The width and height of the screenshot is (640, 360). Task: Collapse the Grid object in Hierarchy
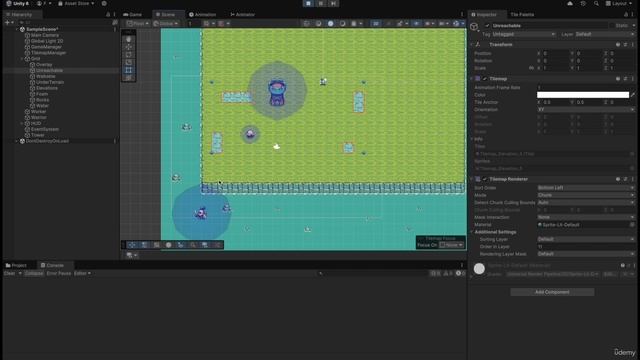pos(22,59)
